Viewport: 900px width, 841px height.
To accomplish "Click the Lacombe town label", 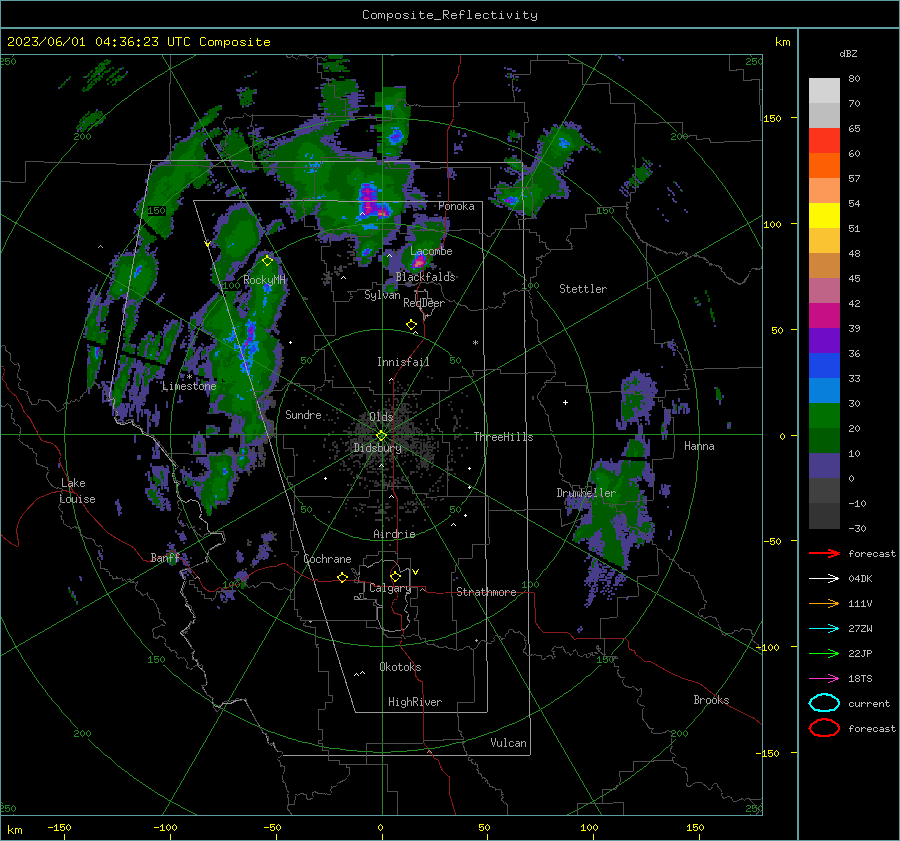I will [431, 251].
